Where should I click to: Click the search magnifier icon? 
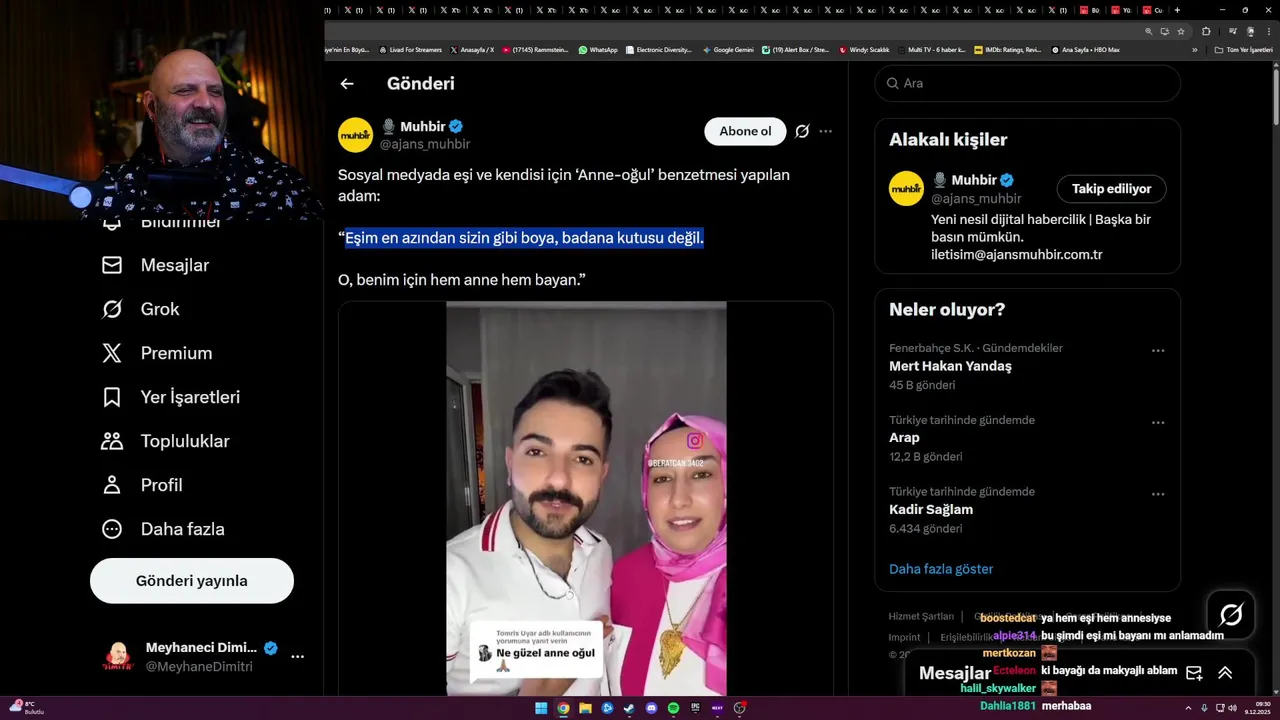click(x=892, y=83)
